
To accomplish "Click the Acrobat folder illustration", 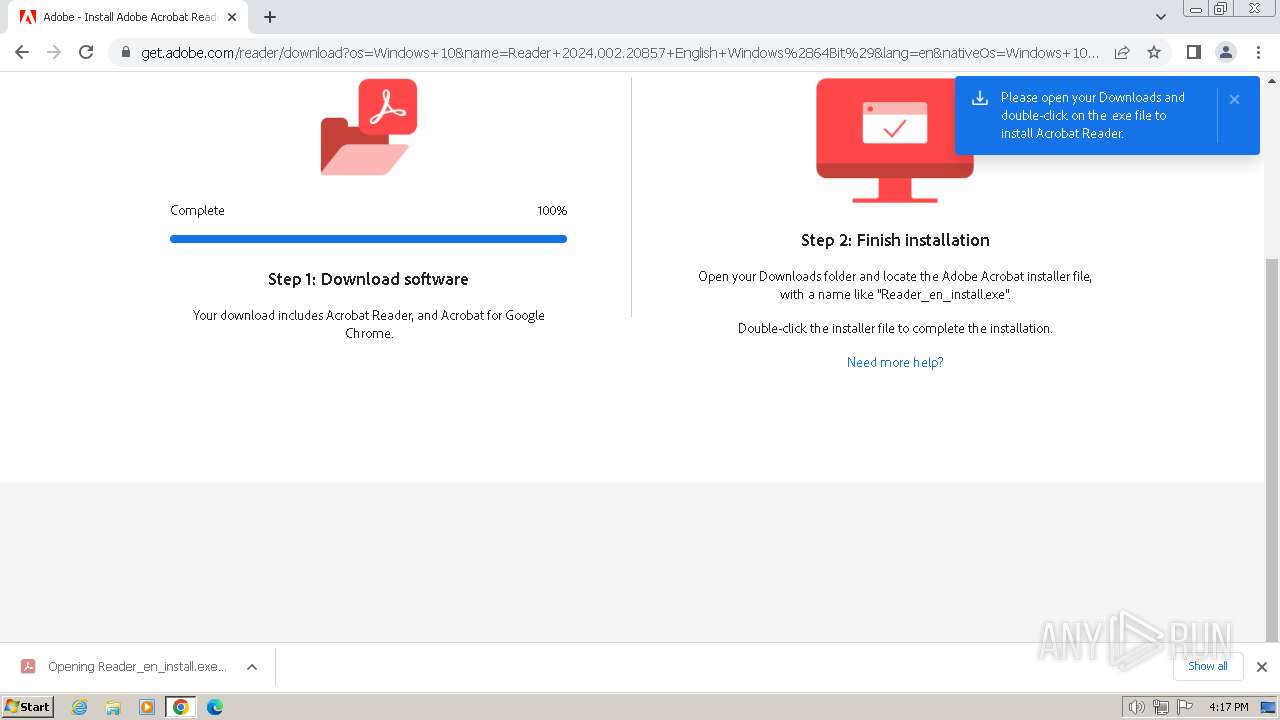I will tap(368, 127).
